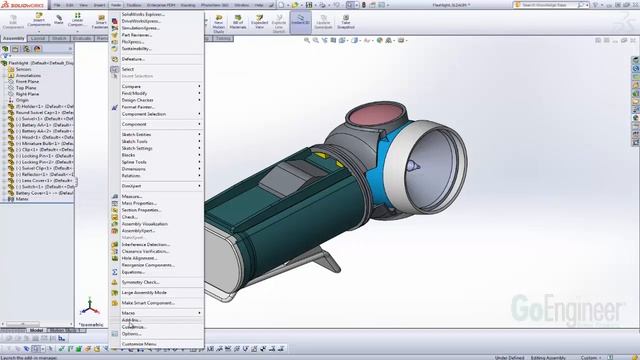Open SimulationXpress menu entry
640x360 pixels.
140,28
